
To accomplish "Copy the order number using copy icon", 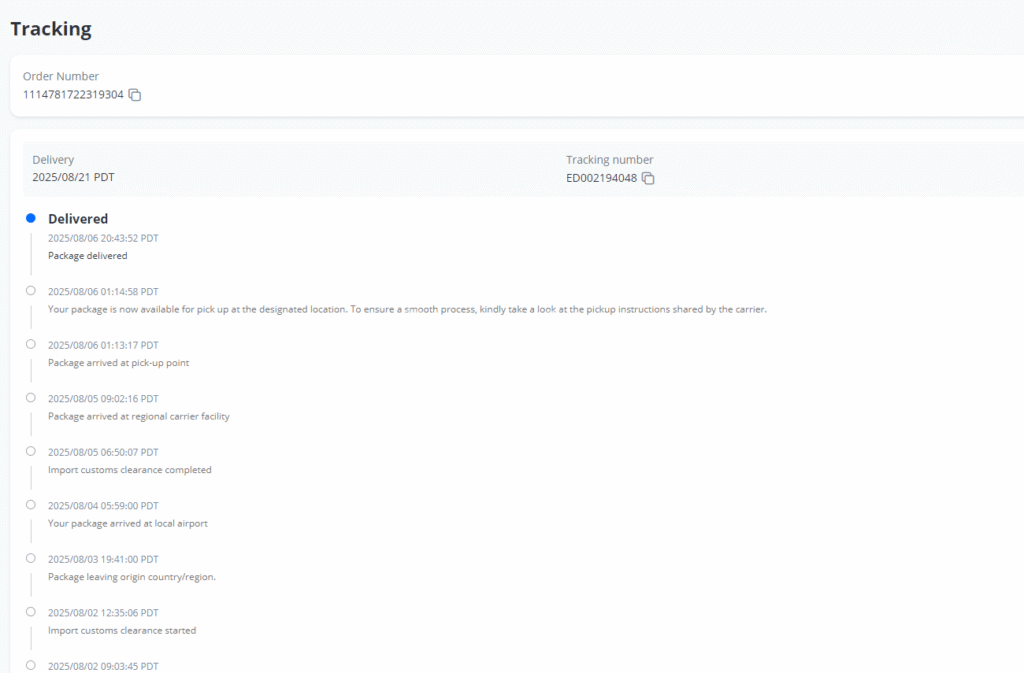I will point(135,95).
